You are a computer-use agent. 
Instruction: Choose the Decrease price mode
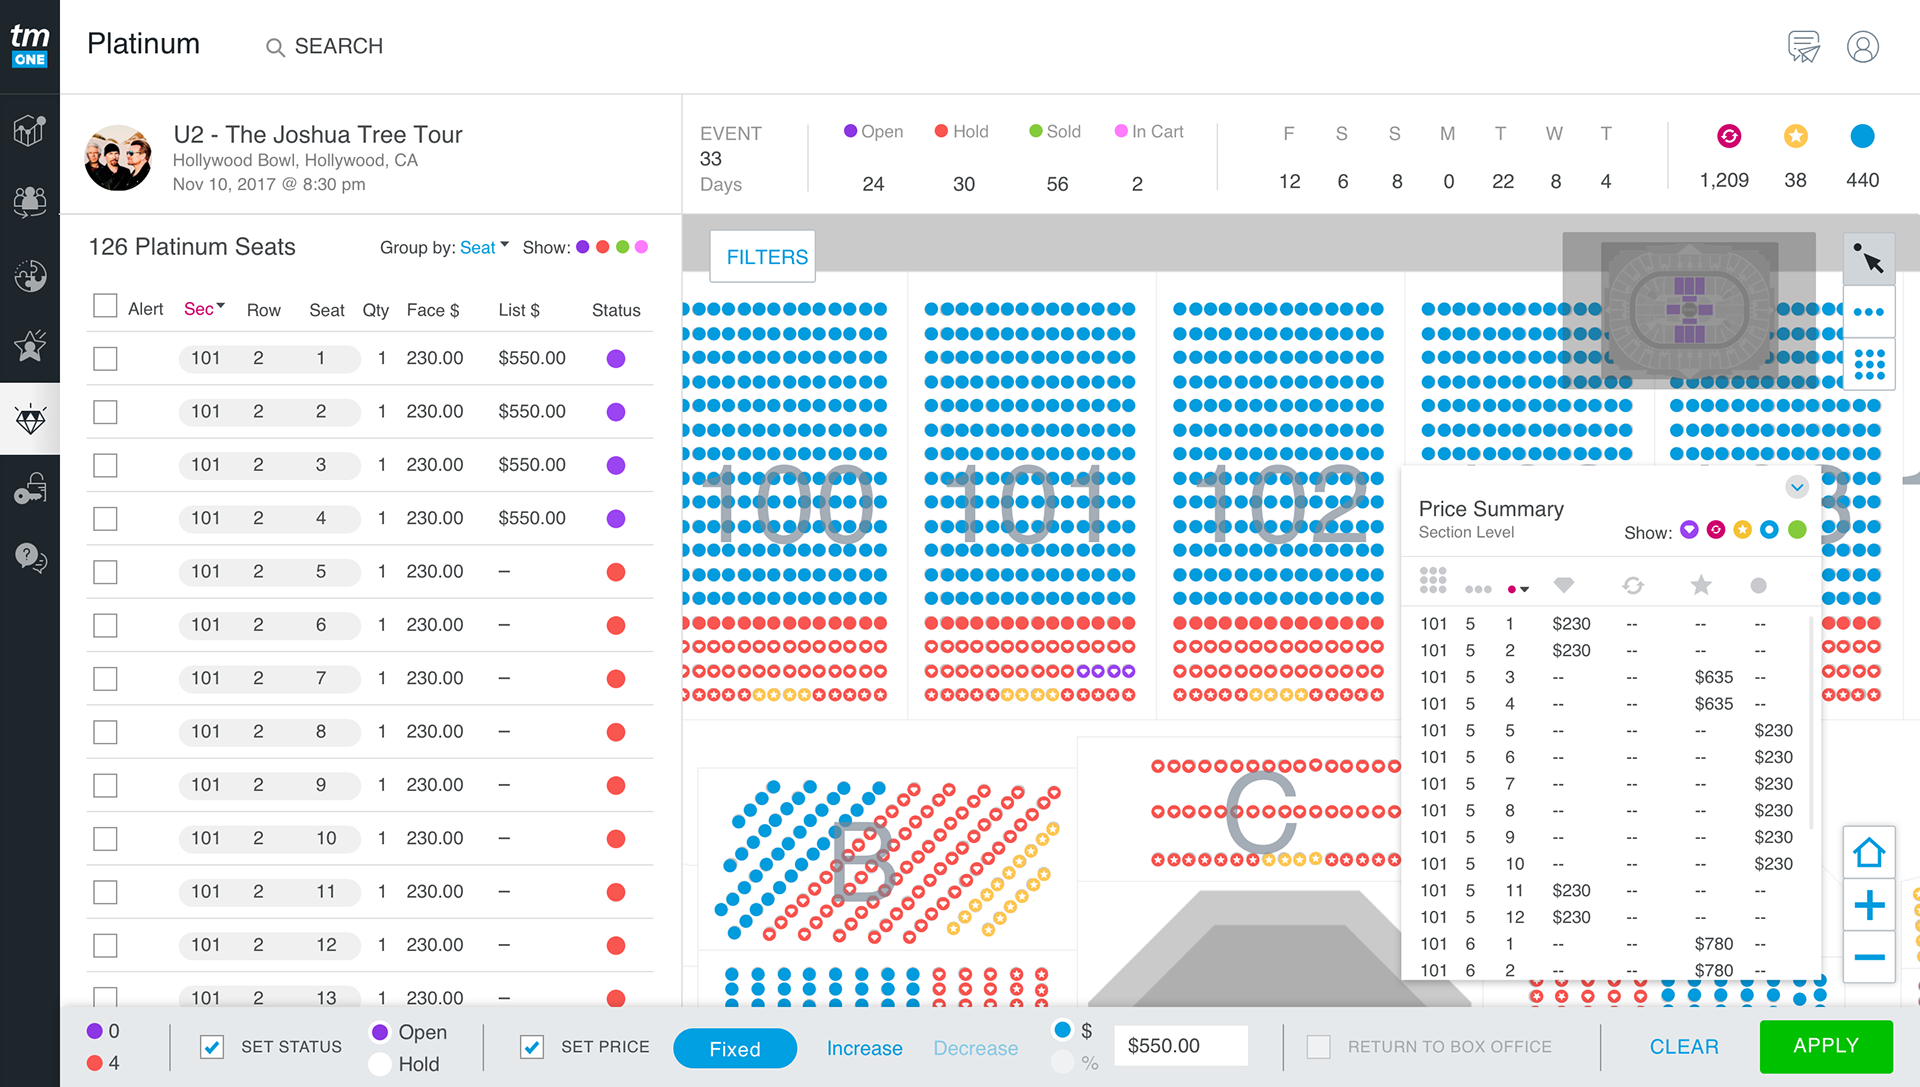point(975,1048)
